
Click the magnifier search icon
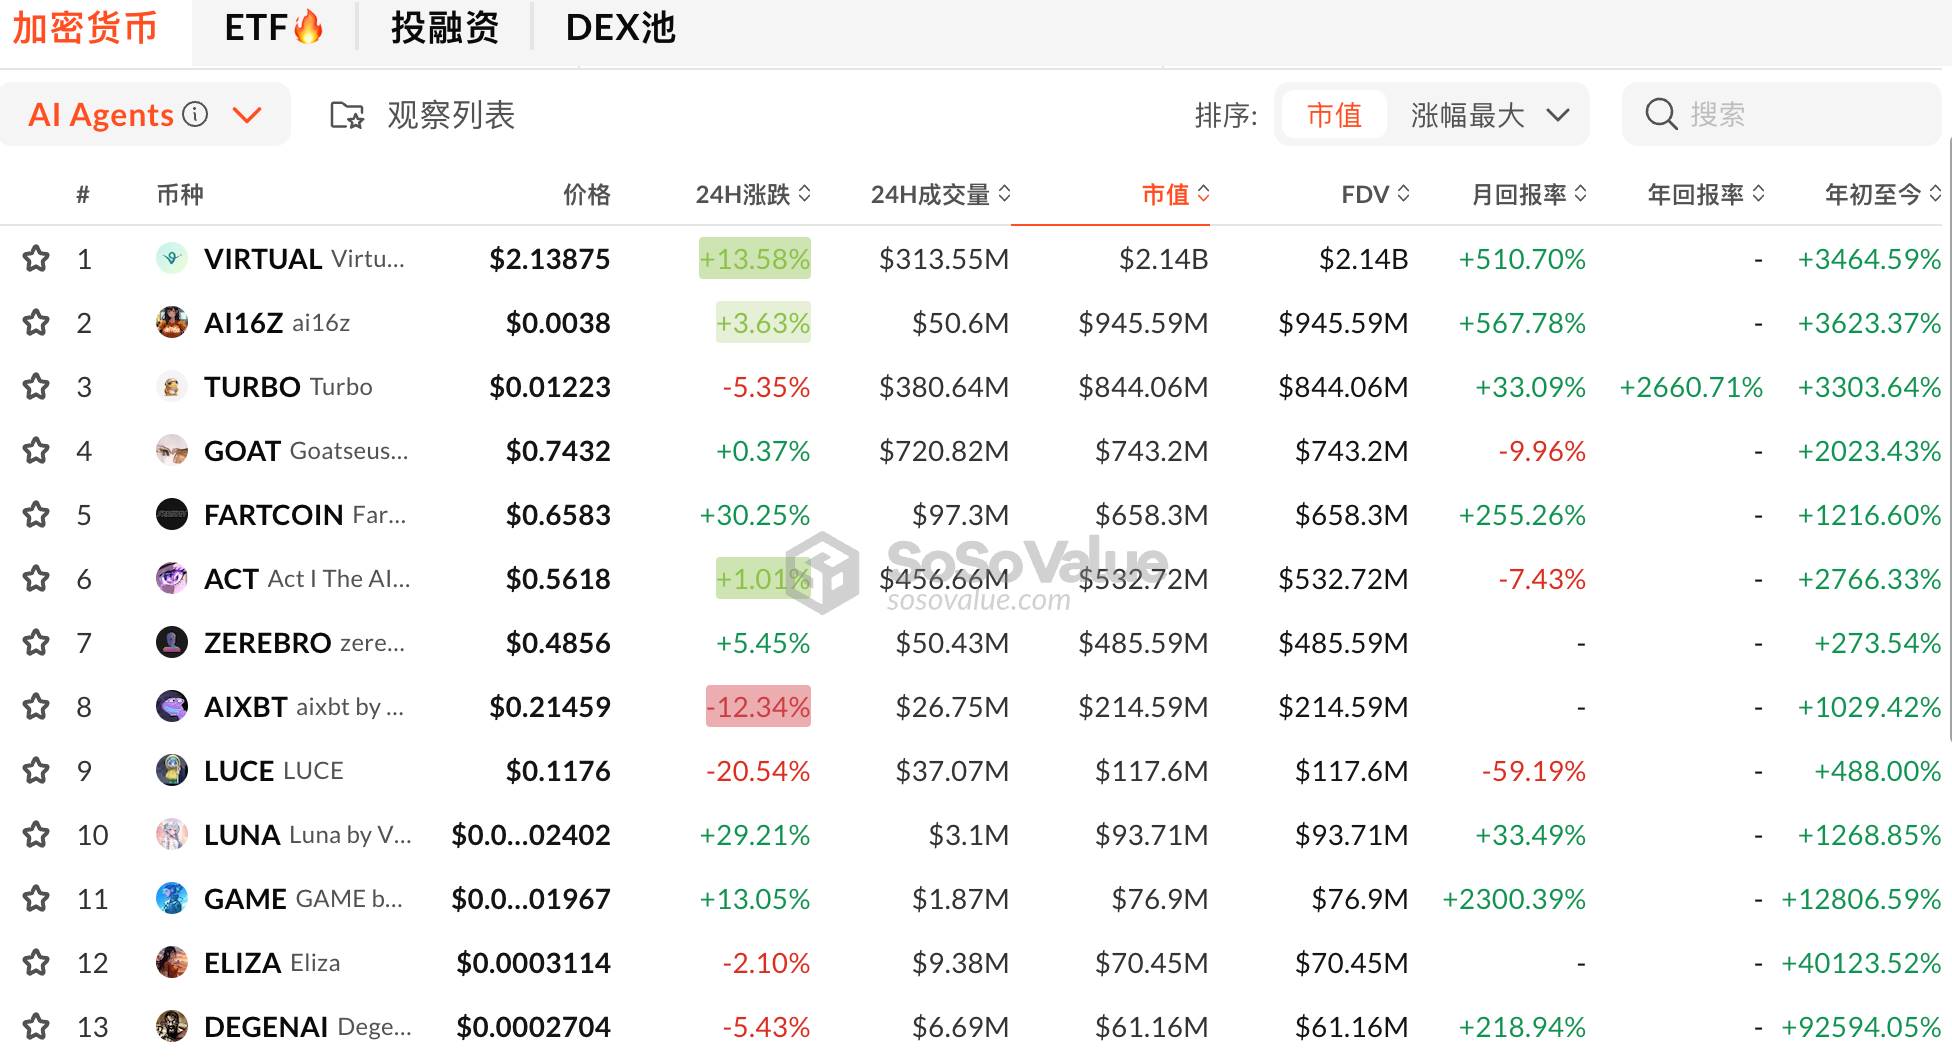(1661, 115)
